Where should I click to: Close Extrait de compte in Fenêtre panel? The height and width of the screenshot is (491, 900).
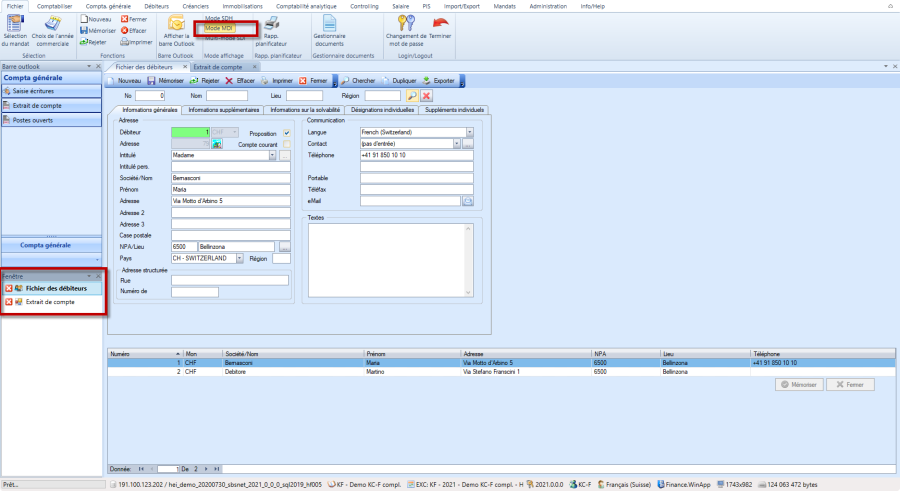9,301
